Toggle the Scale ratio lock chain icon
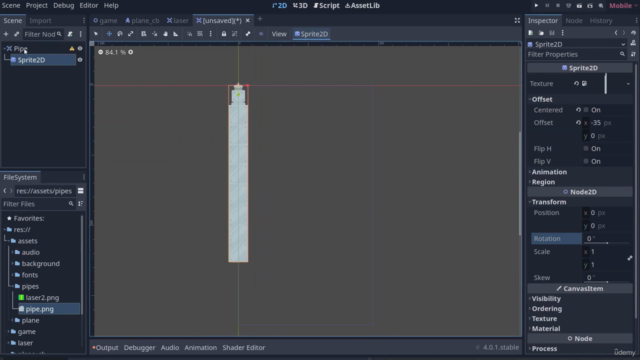Screen dimensions: 640x360 coord(630,258)
